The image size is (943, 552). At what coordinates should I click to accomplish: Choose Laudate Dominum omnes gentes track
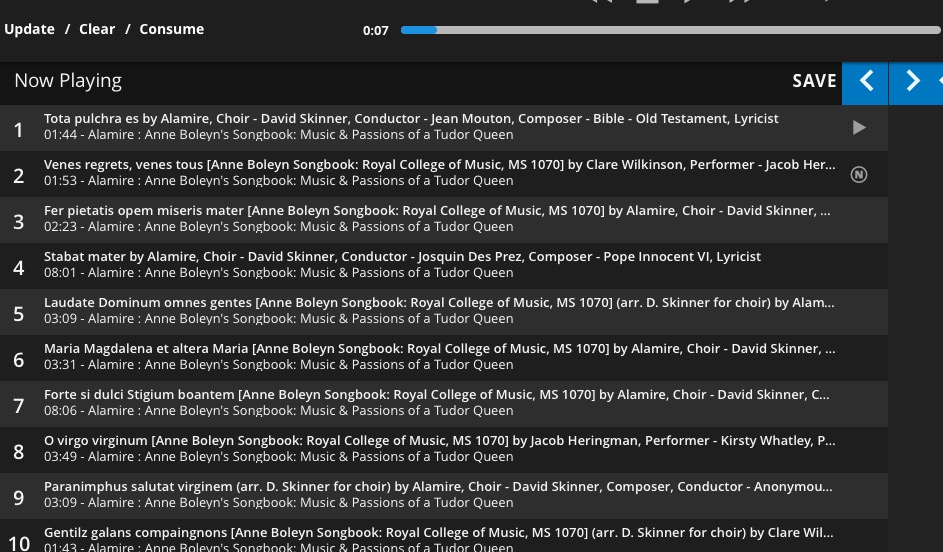(444, 311)
